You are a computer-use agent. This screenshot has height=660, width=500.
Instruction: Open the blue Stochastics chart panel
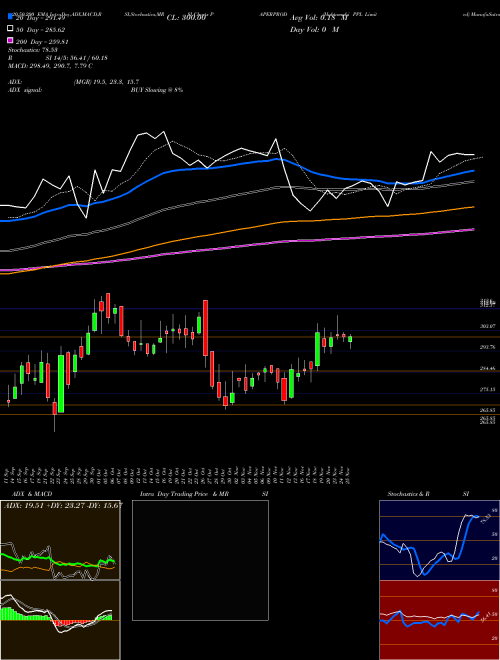click(x=439, y=540)
